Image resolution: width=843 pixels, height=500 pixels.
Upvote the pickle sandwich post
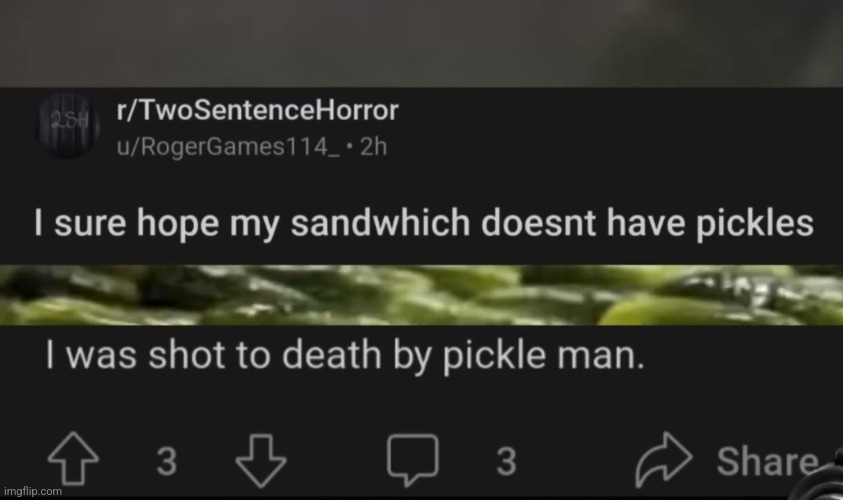(x=73, y=459)
